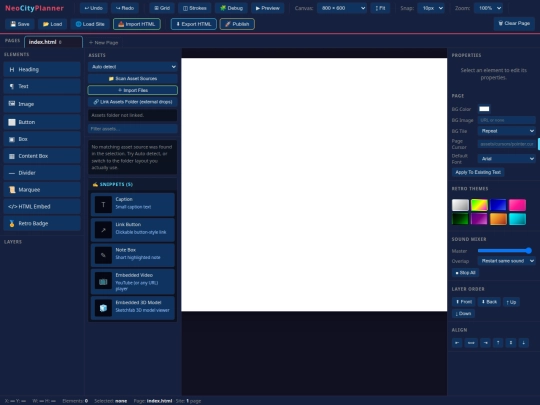Select the index.html page tab
540x405 pixels.
click(53, 42)
